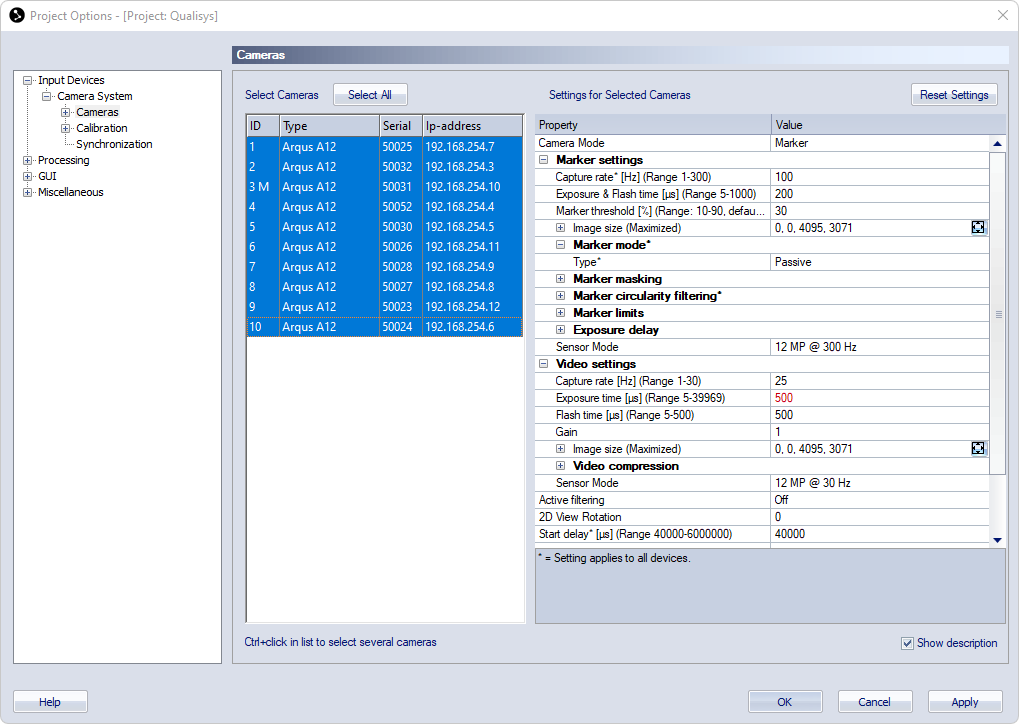The image size is (1019, 724).
Task: Select Synchronization in the tree
Action: (114, 144)
